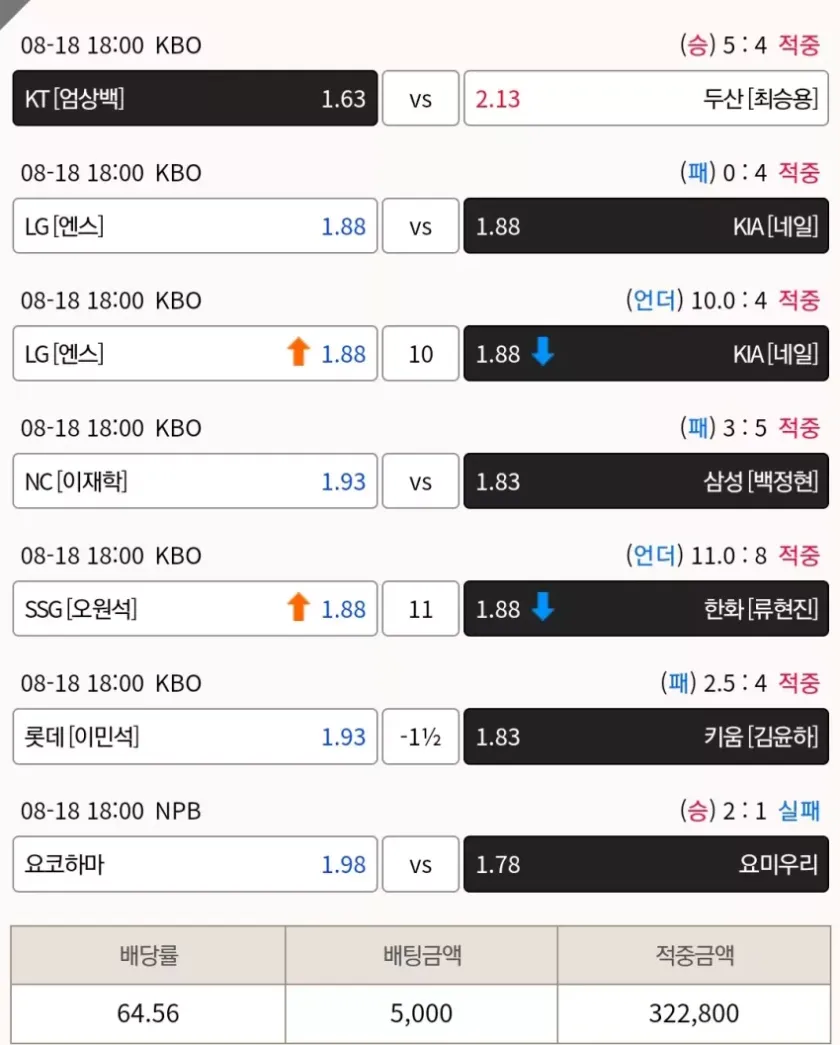Select 요코하마 at 1.98 odds
This screenshot has width=840, height=1045.
(195, 864)
